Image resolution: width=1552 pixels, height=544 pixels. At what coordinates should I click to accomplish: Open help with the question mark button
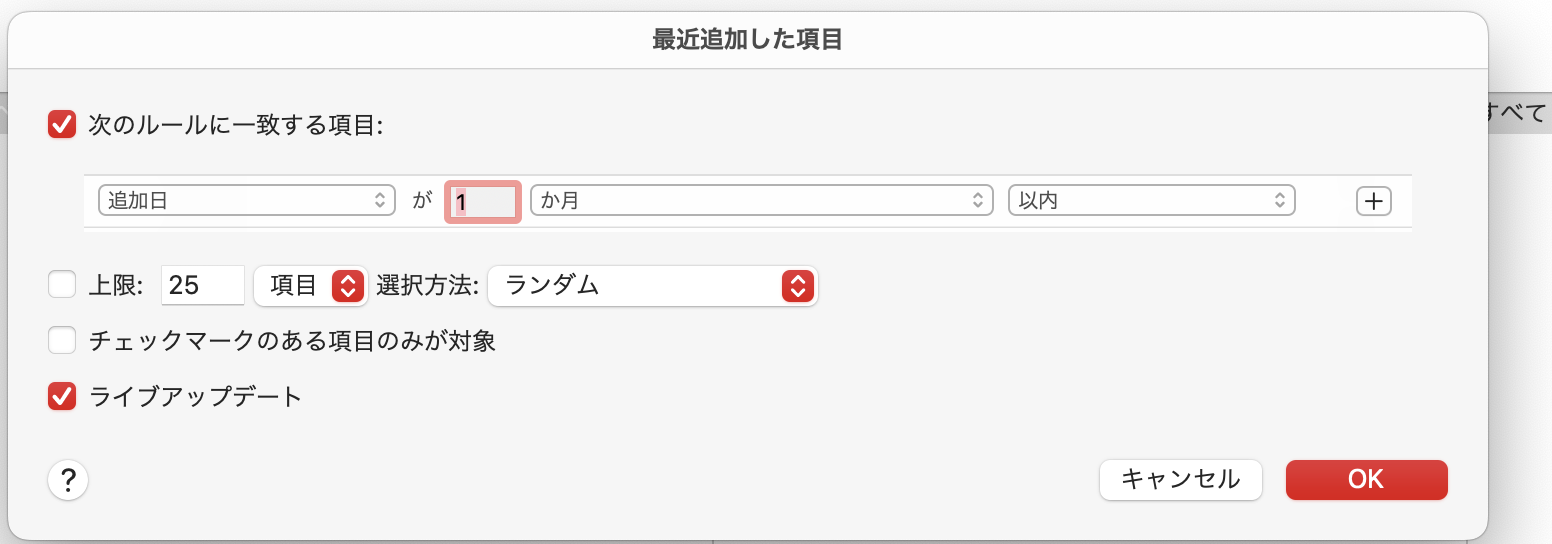point(68,481)
